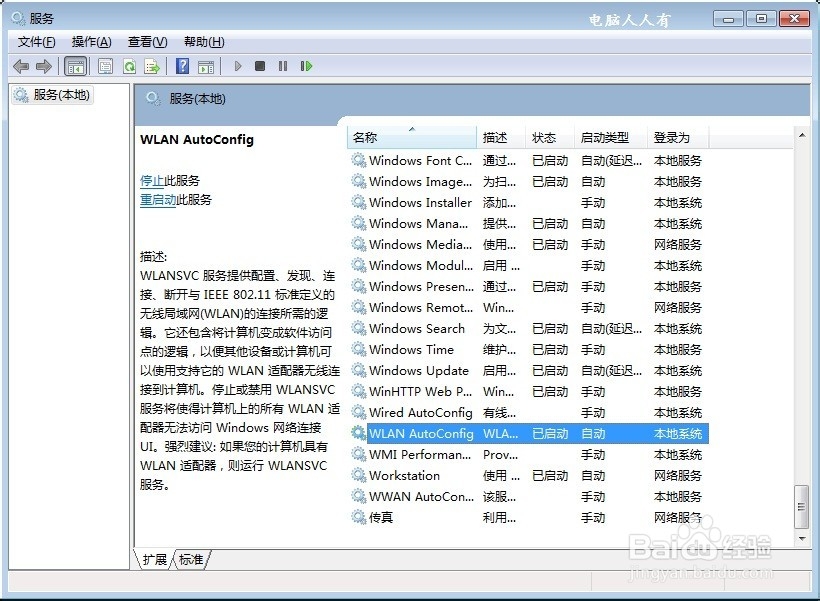Image resolution: width=820 pixels, height=601 pixels.
Task: Click 已启动 status of Windows Update row
Action: click(550, 370)
